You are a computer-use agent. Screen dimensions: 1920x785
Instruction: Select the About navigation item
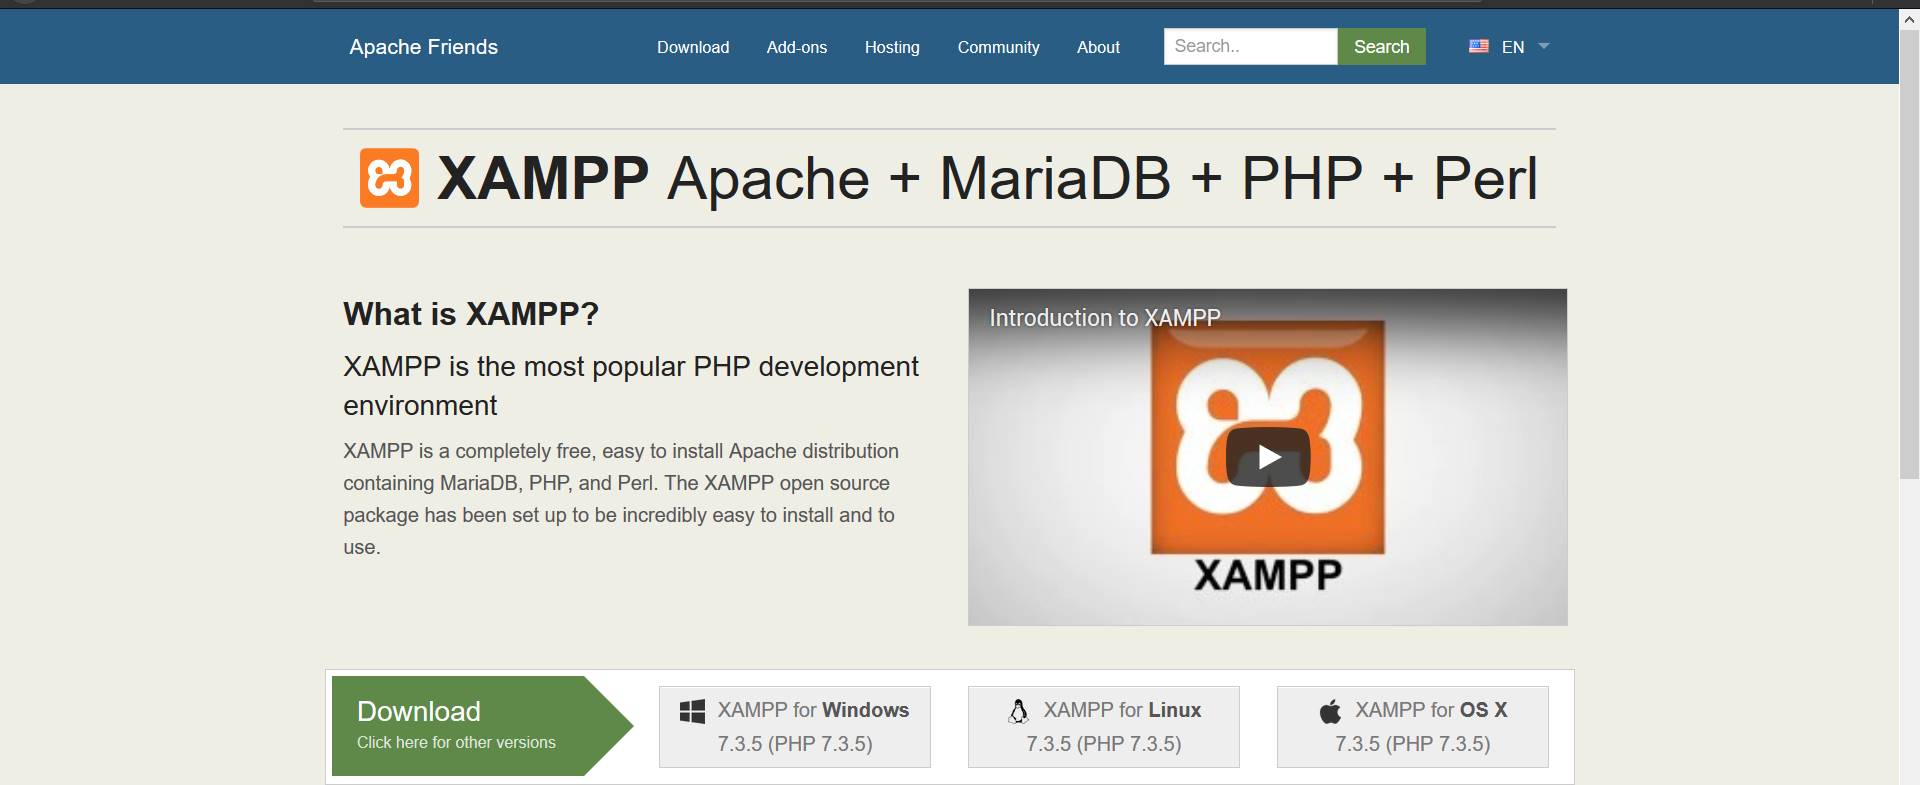[1097, 47]
